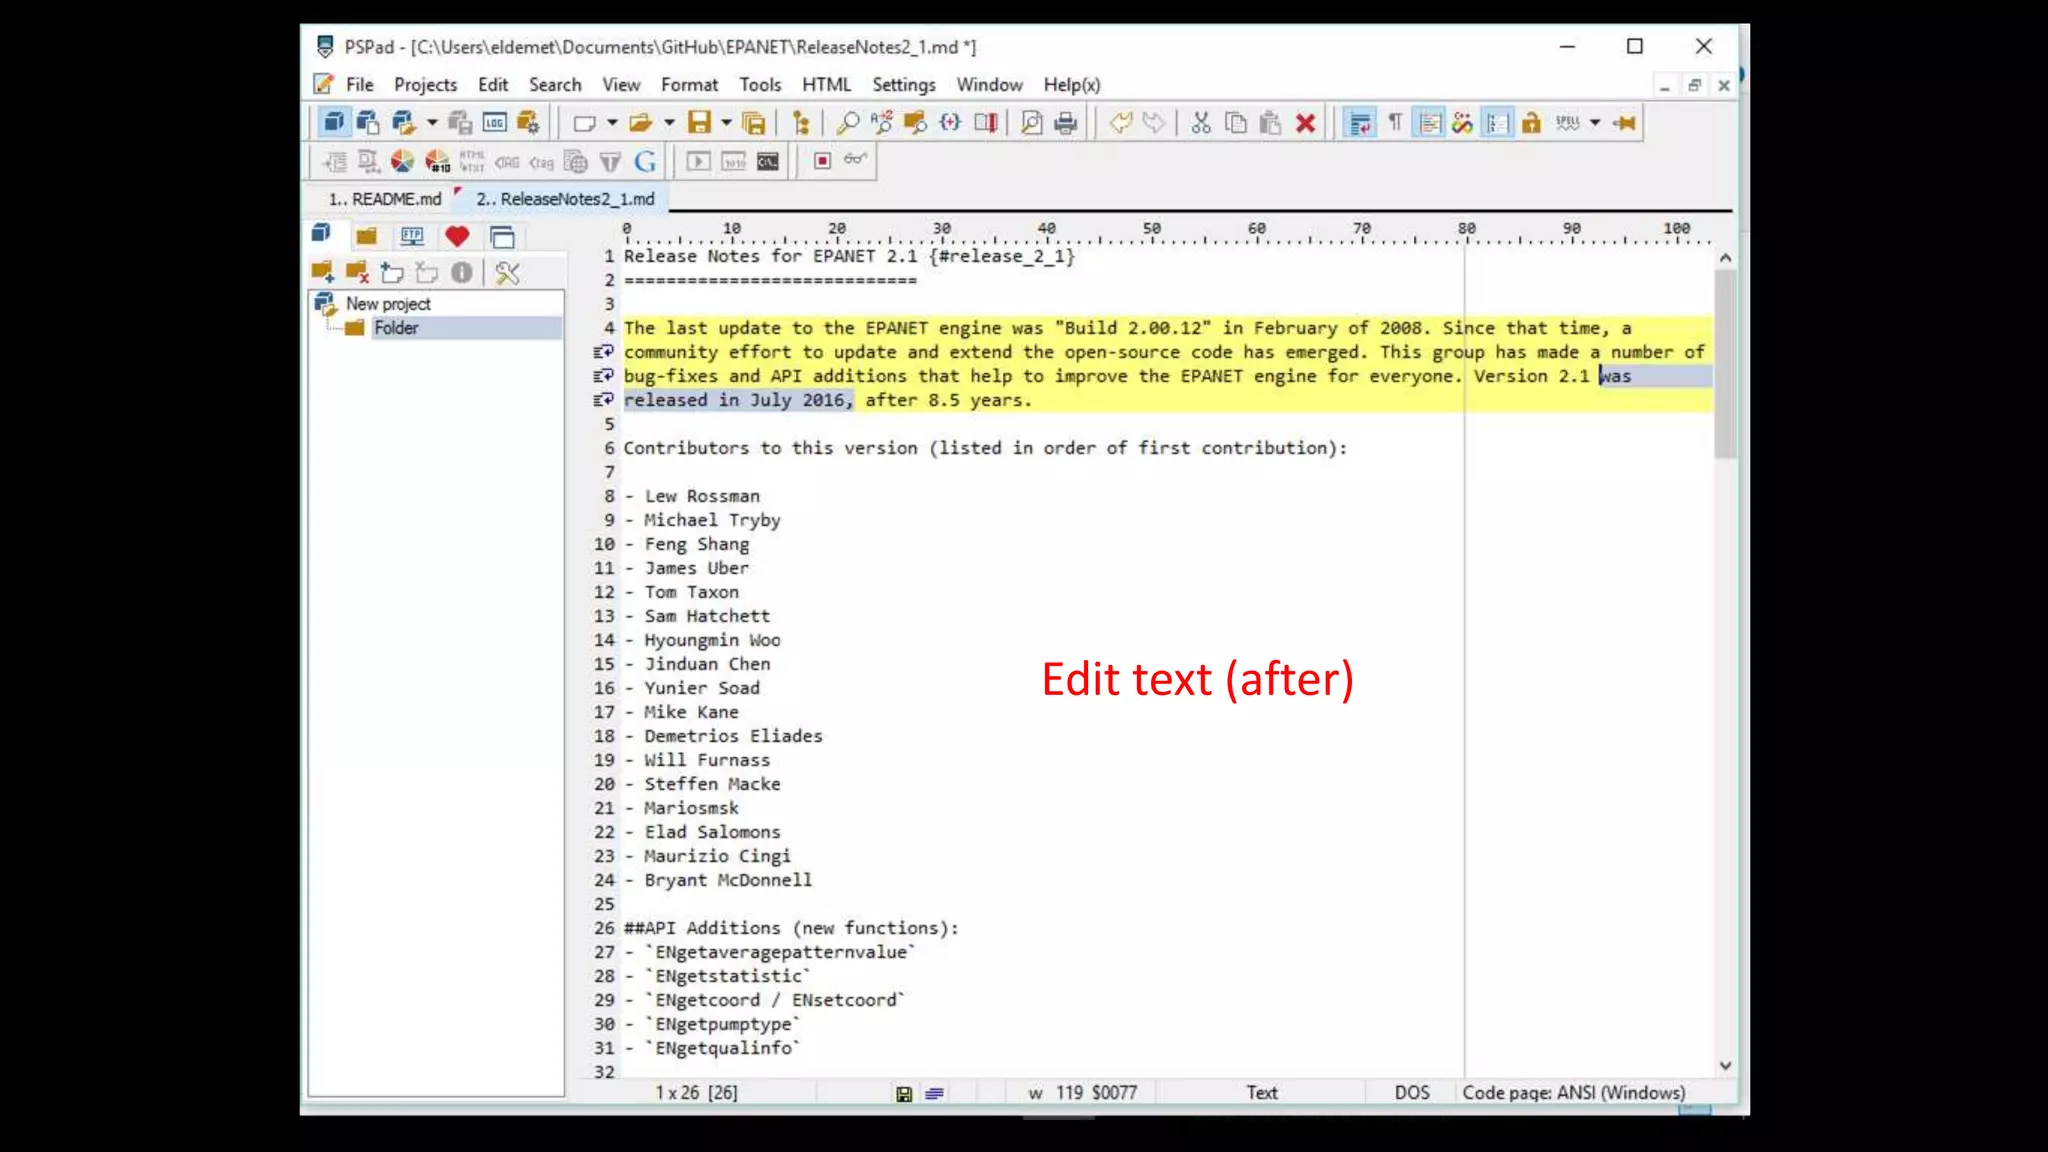The image size is (2048, 1152).
Task: Open the Google search G icon
Action: (x=645, y=161)
